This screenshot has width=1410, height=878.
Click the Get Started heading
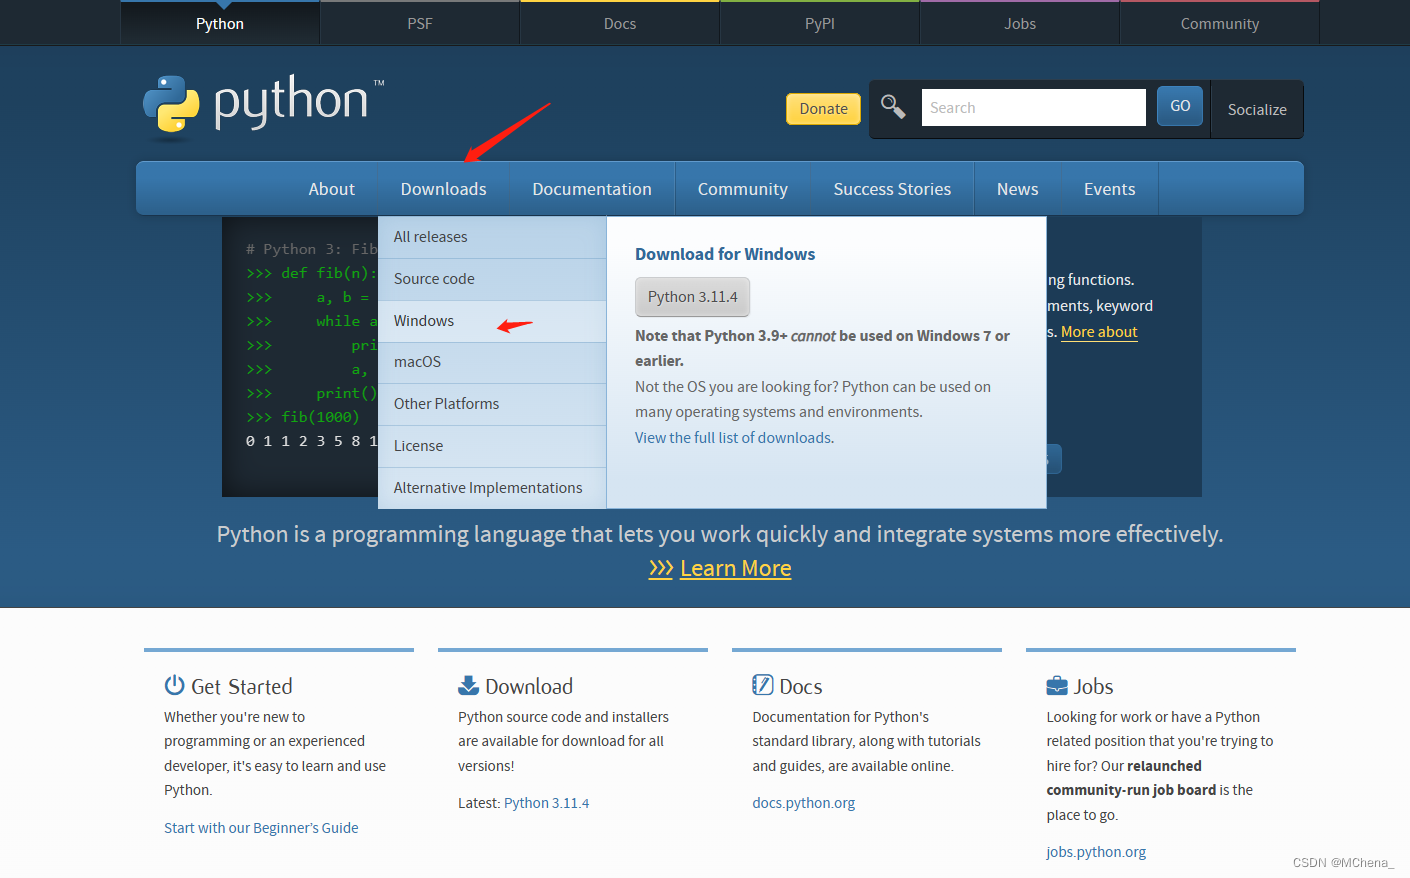tap(242, 686)
